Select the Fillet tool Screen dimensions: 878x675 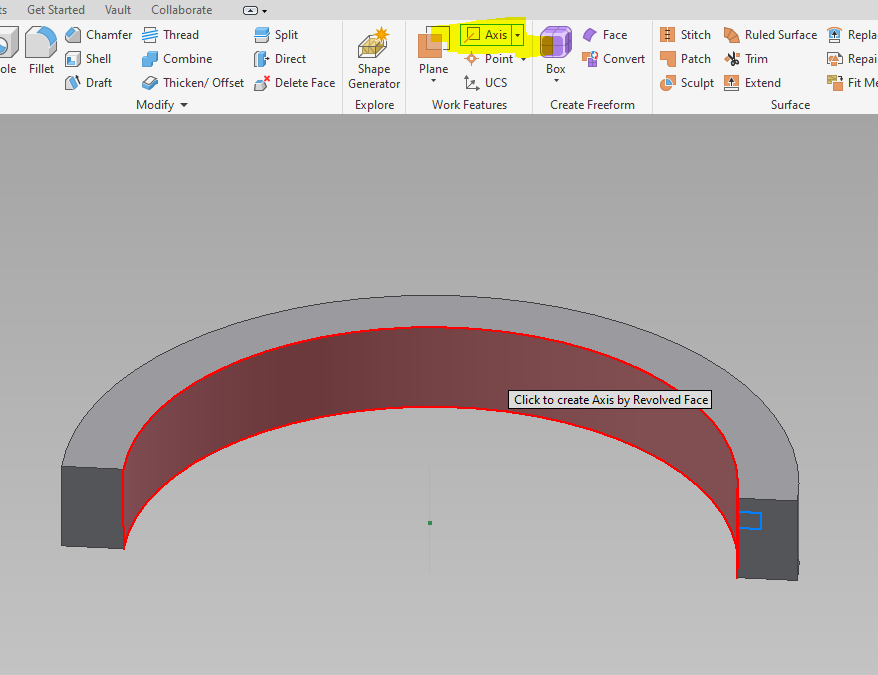point(40,46)
